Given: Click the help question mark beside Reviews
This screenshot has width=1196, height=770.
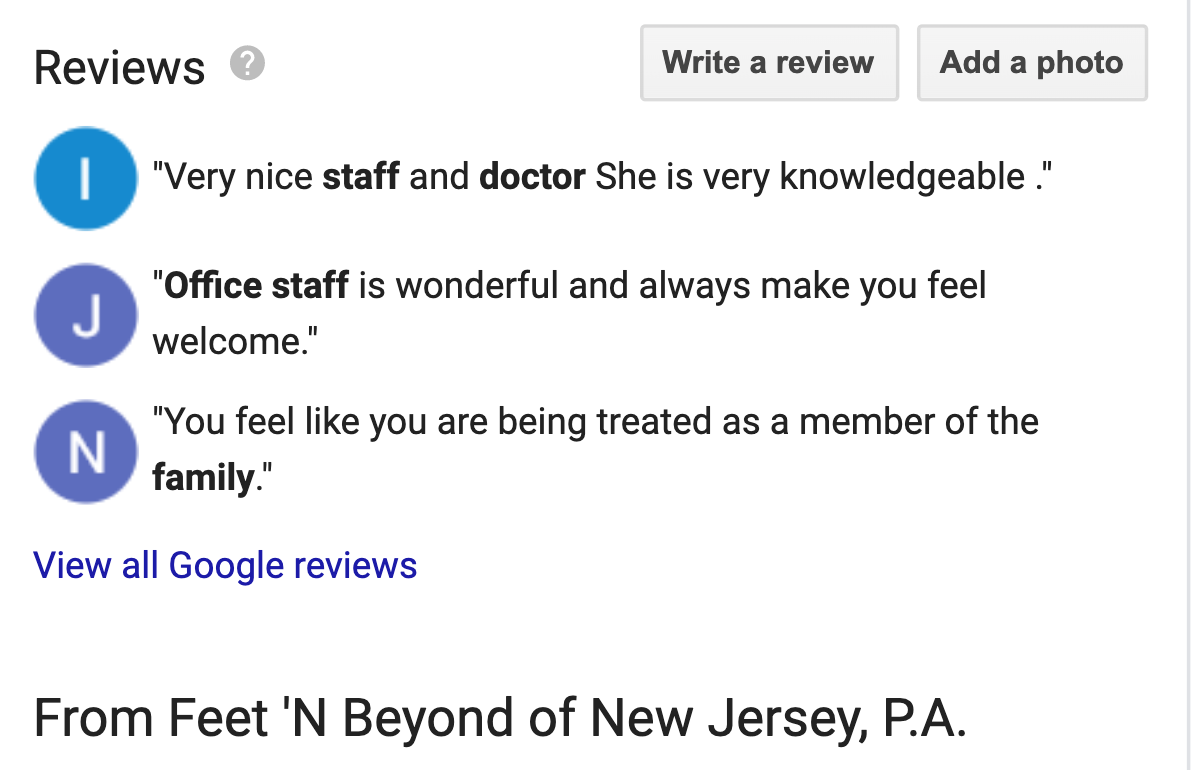Looking at the screenshot, I should [x=247, y=63].
